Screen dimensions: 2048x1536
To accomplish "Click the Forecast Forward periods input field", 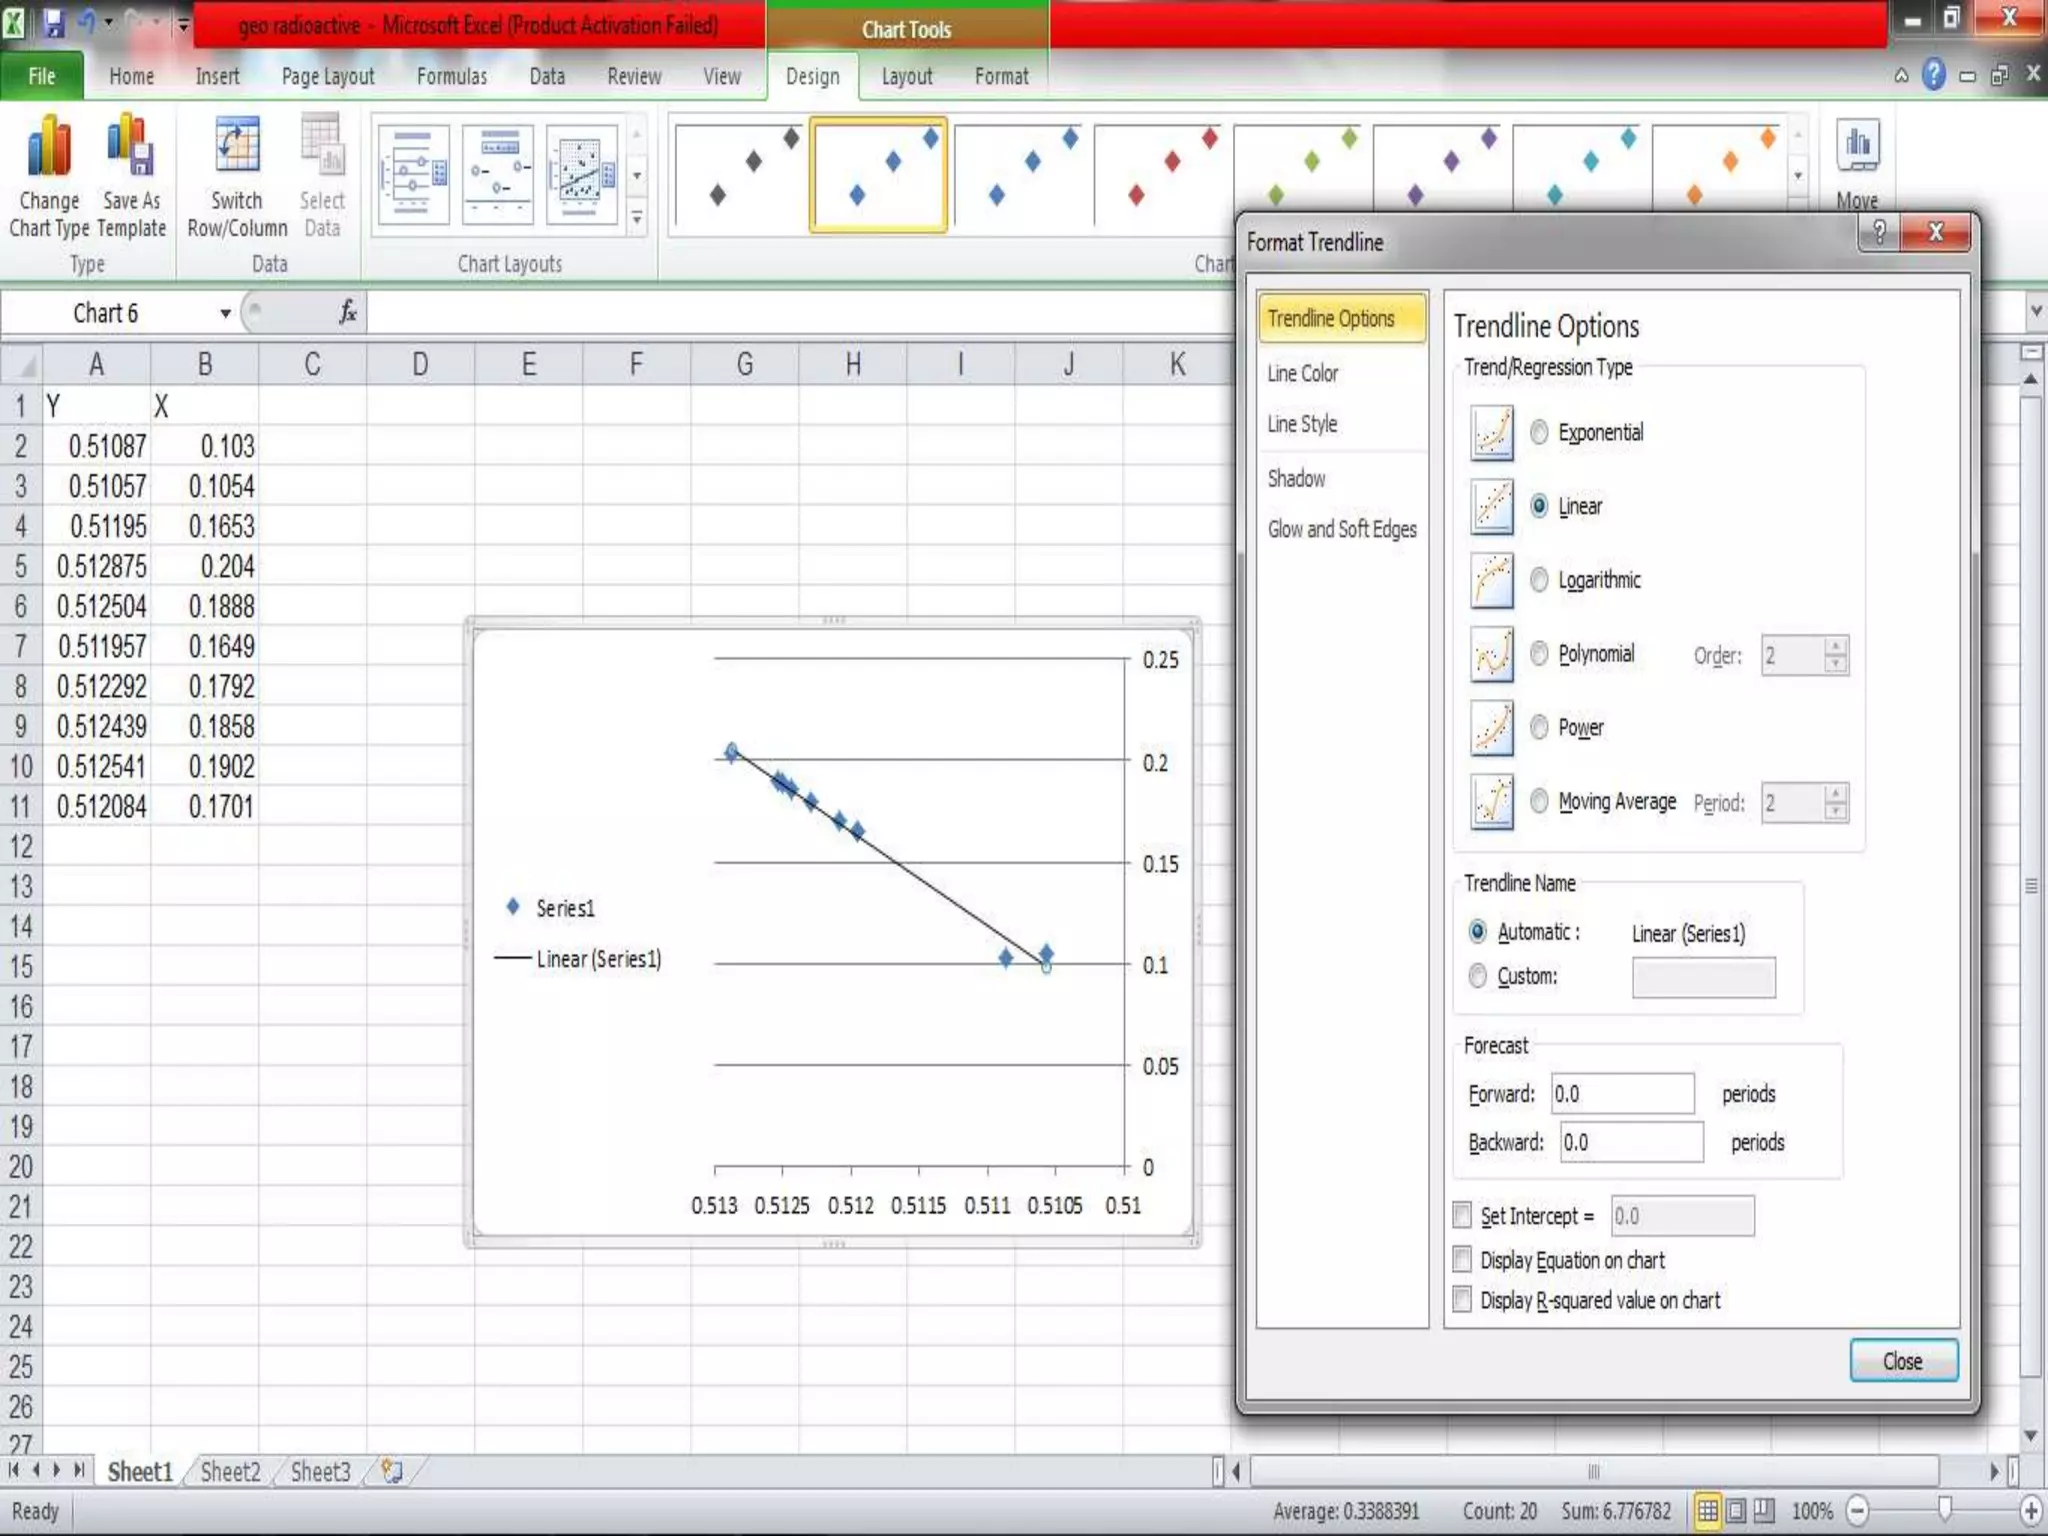I will pos(1622,1093).
